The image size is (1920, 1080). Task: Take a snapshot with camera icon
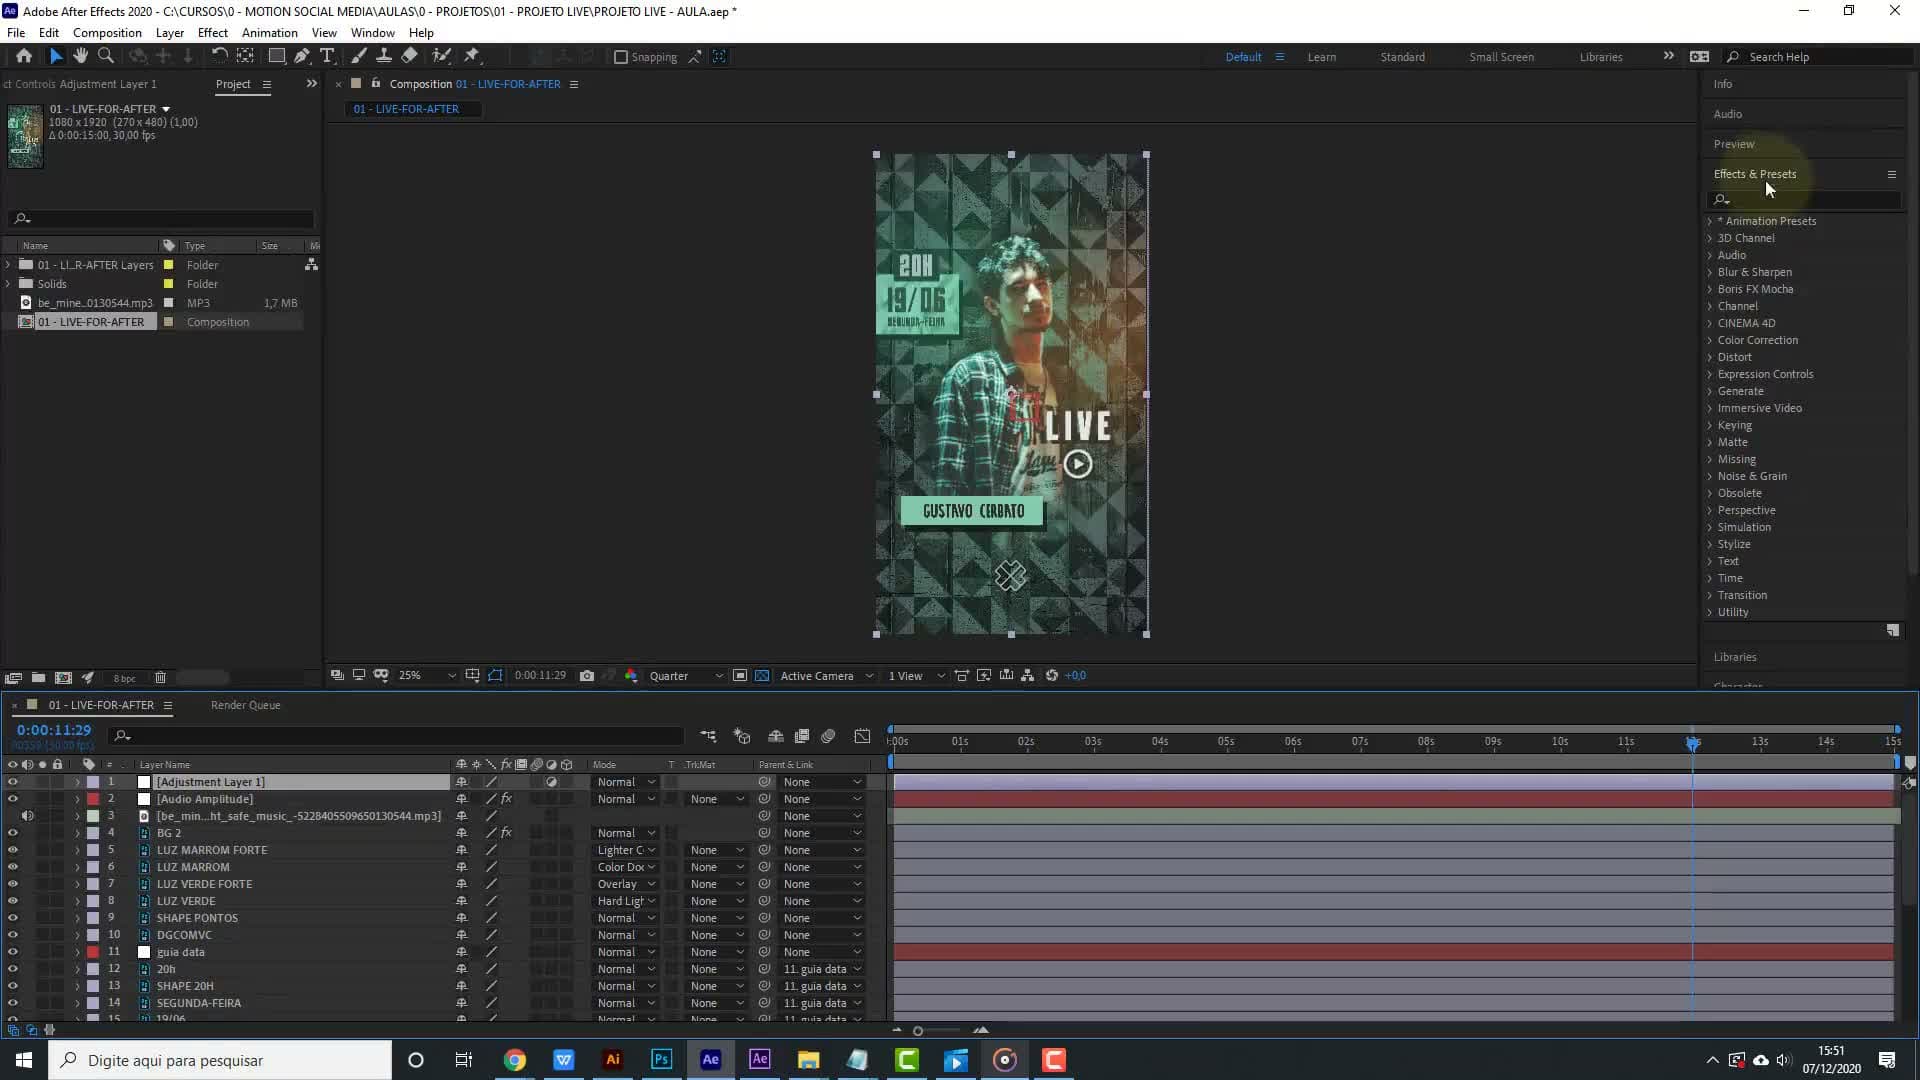pos(587,676)
